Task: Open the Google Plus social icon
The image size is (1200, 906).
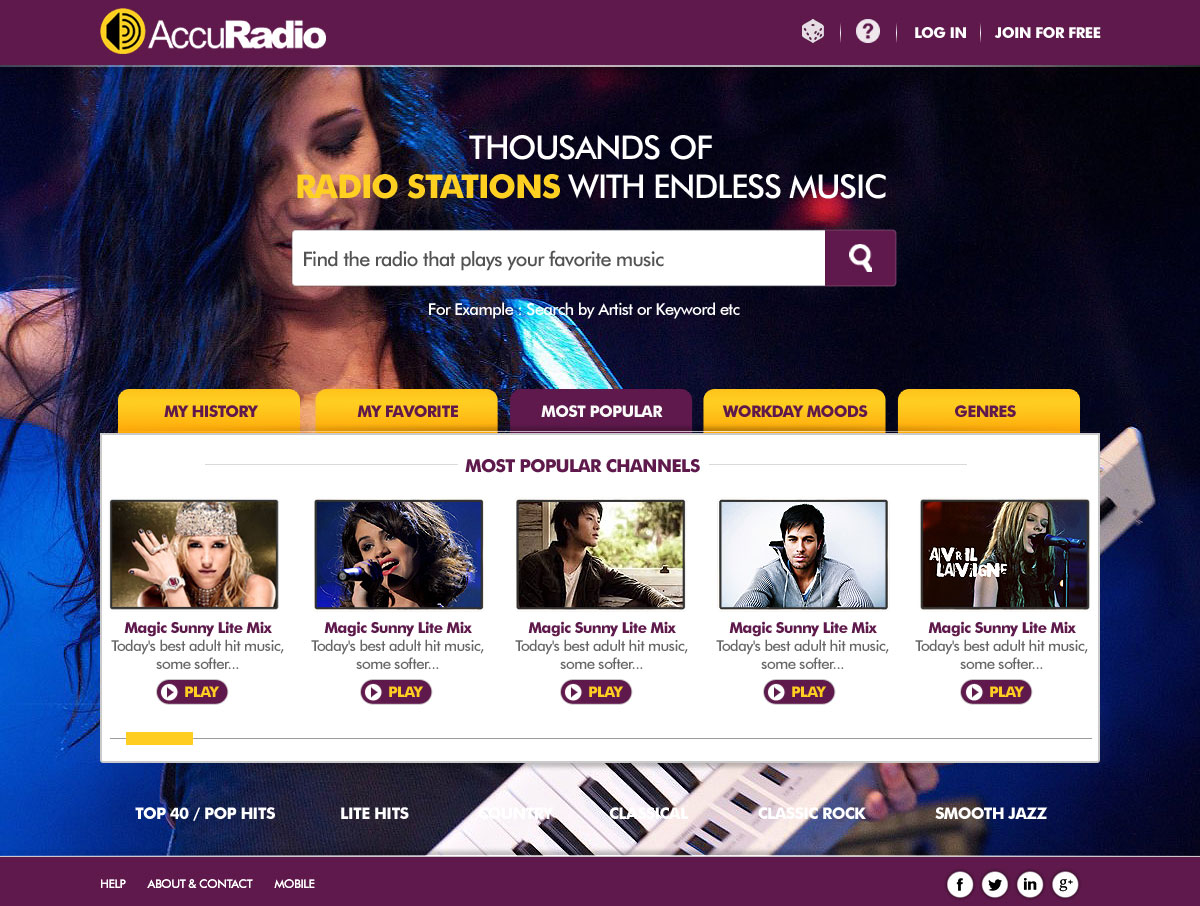Action: click(1066, 884)
